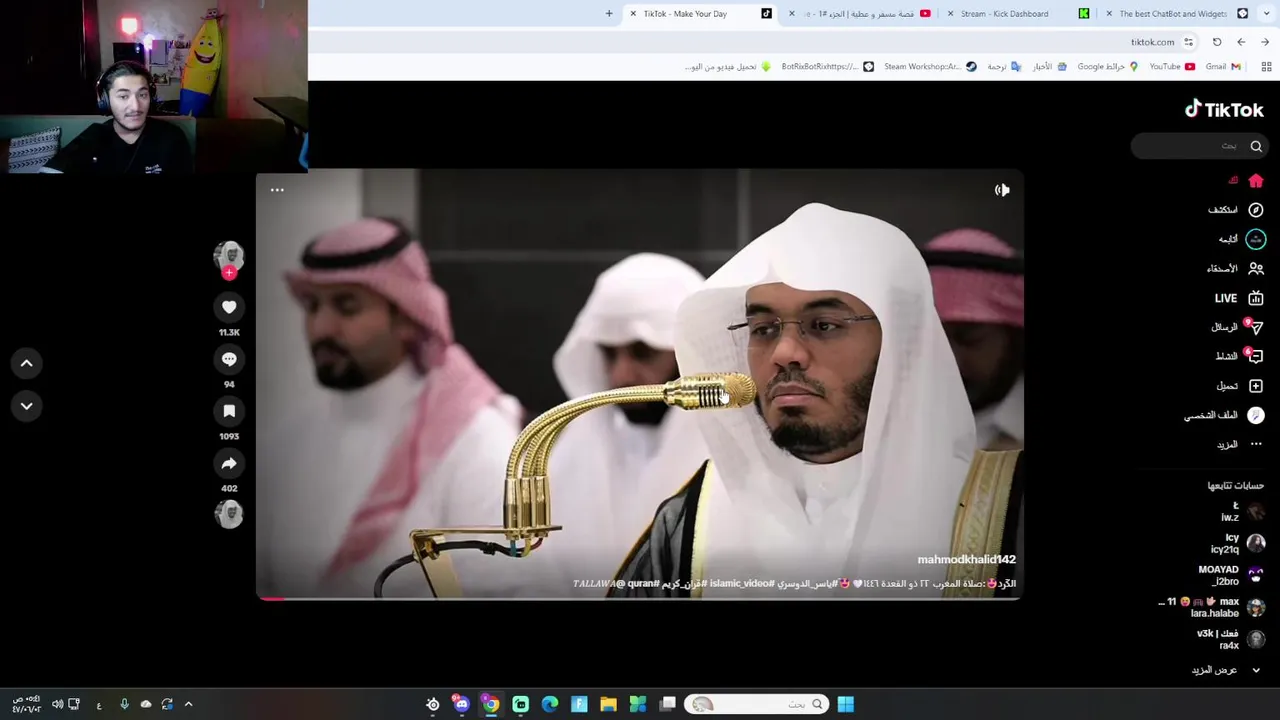Seek on the video progress bar
Viewport: 1280px width, 720px height.
(640, 598)
